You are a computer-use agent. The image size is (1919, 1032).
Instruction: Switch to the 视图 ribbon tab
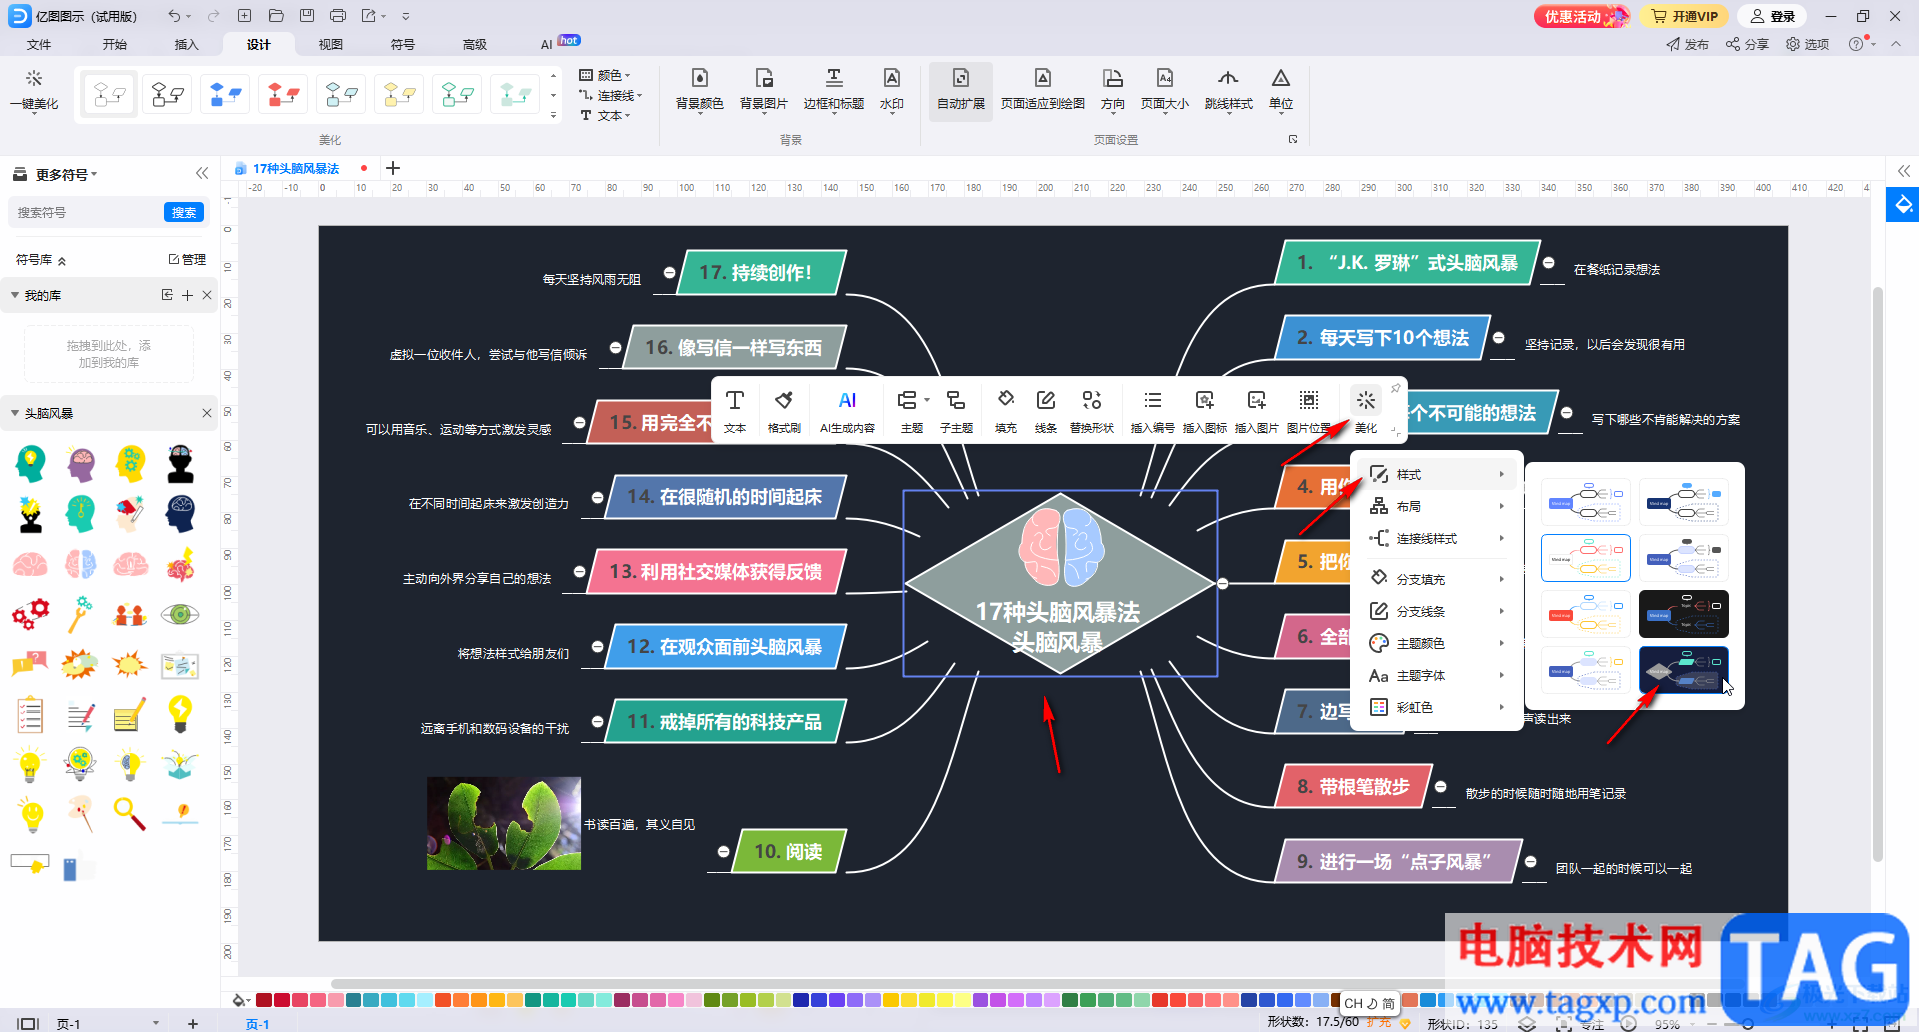[331, 44]
